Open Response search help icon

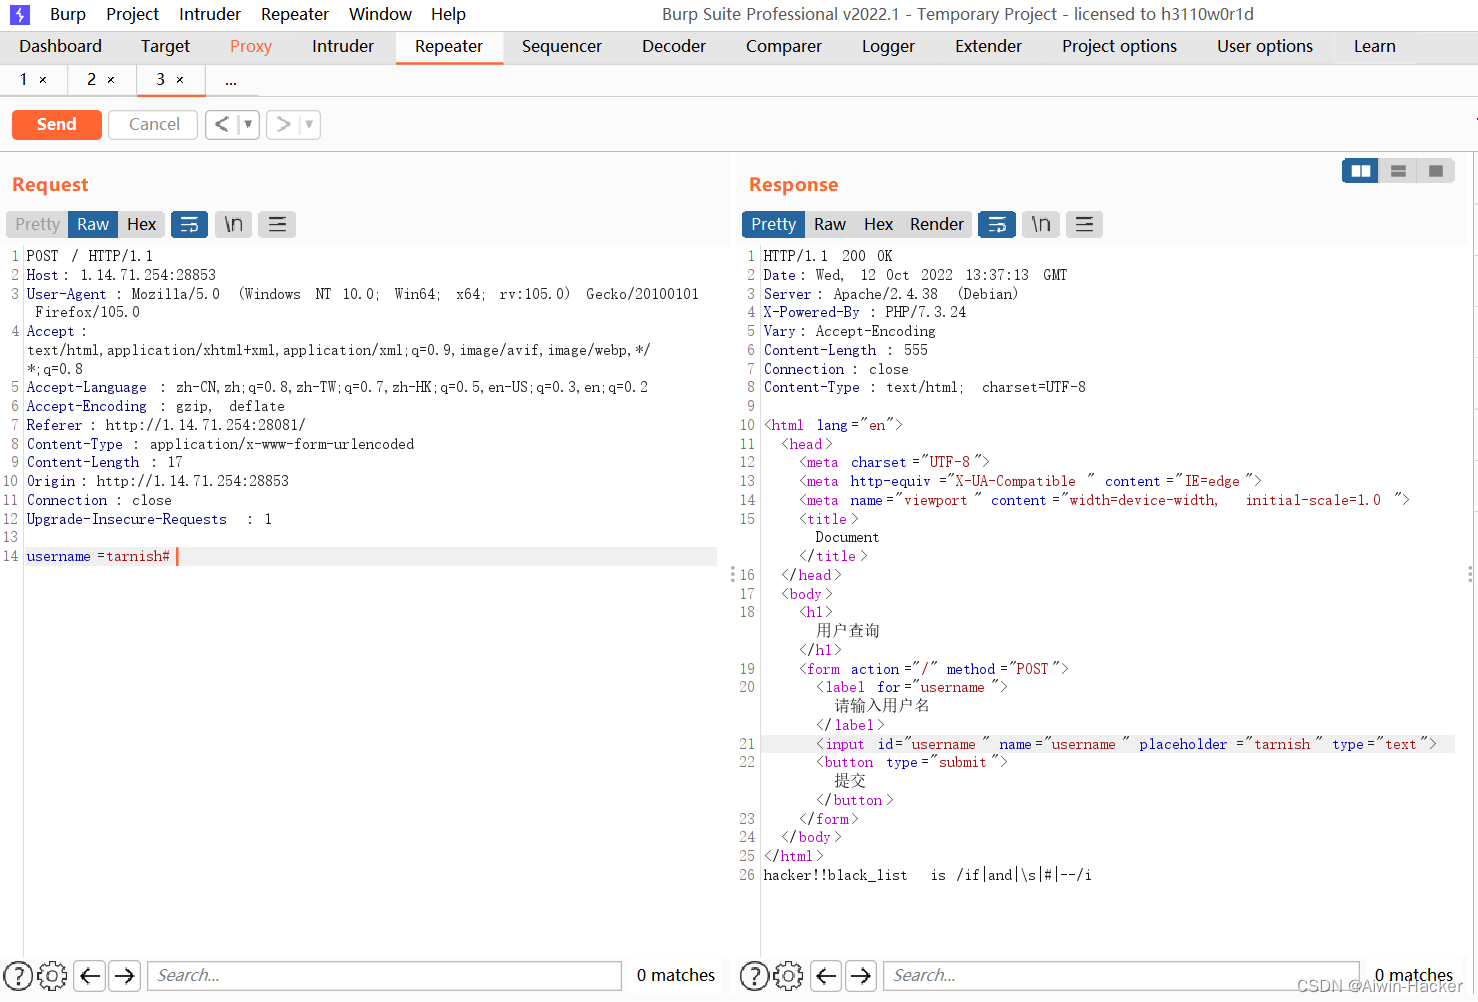pos(754,975)
